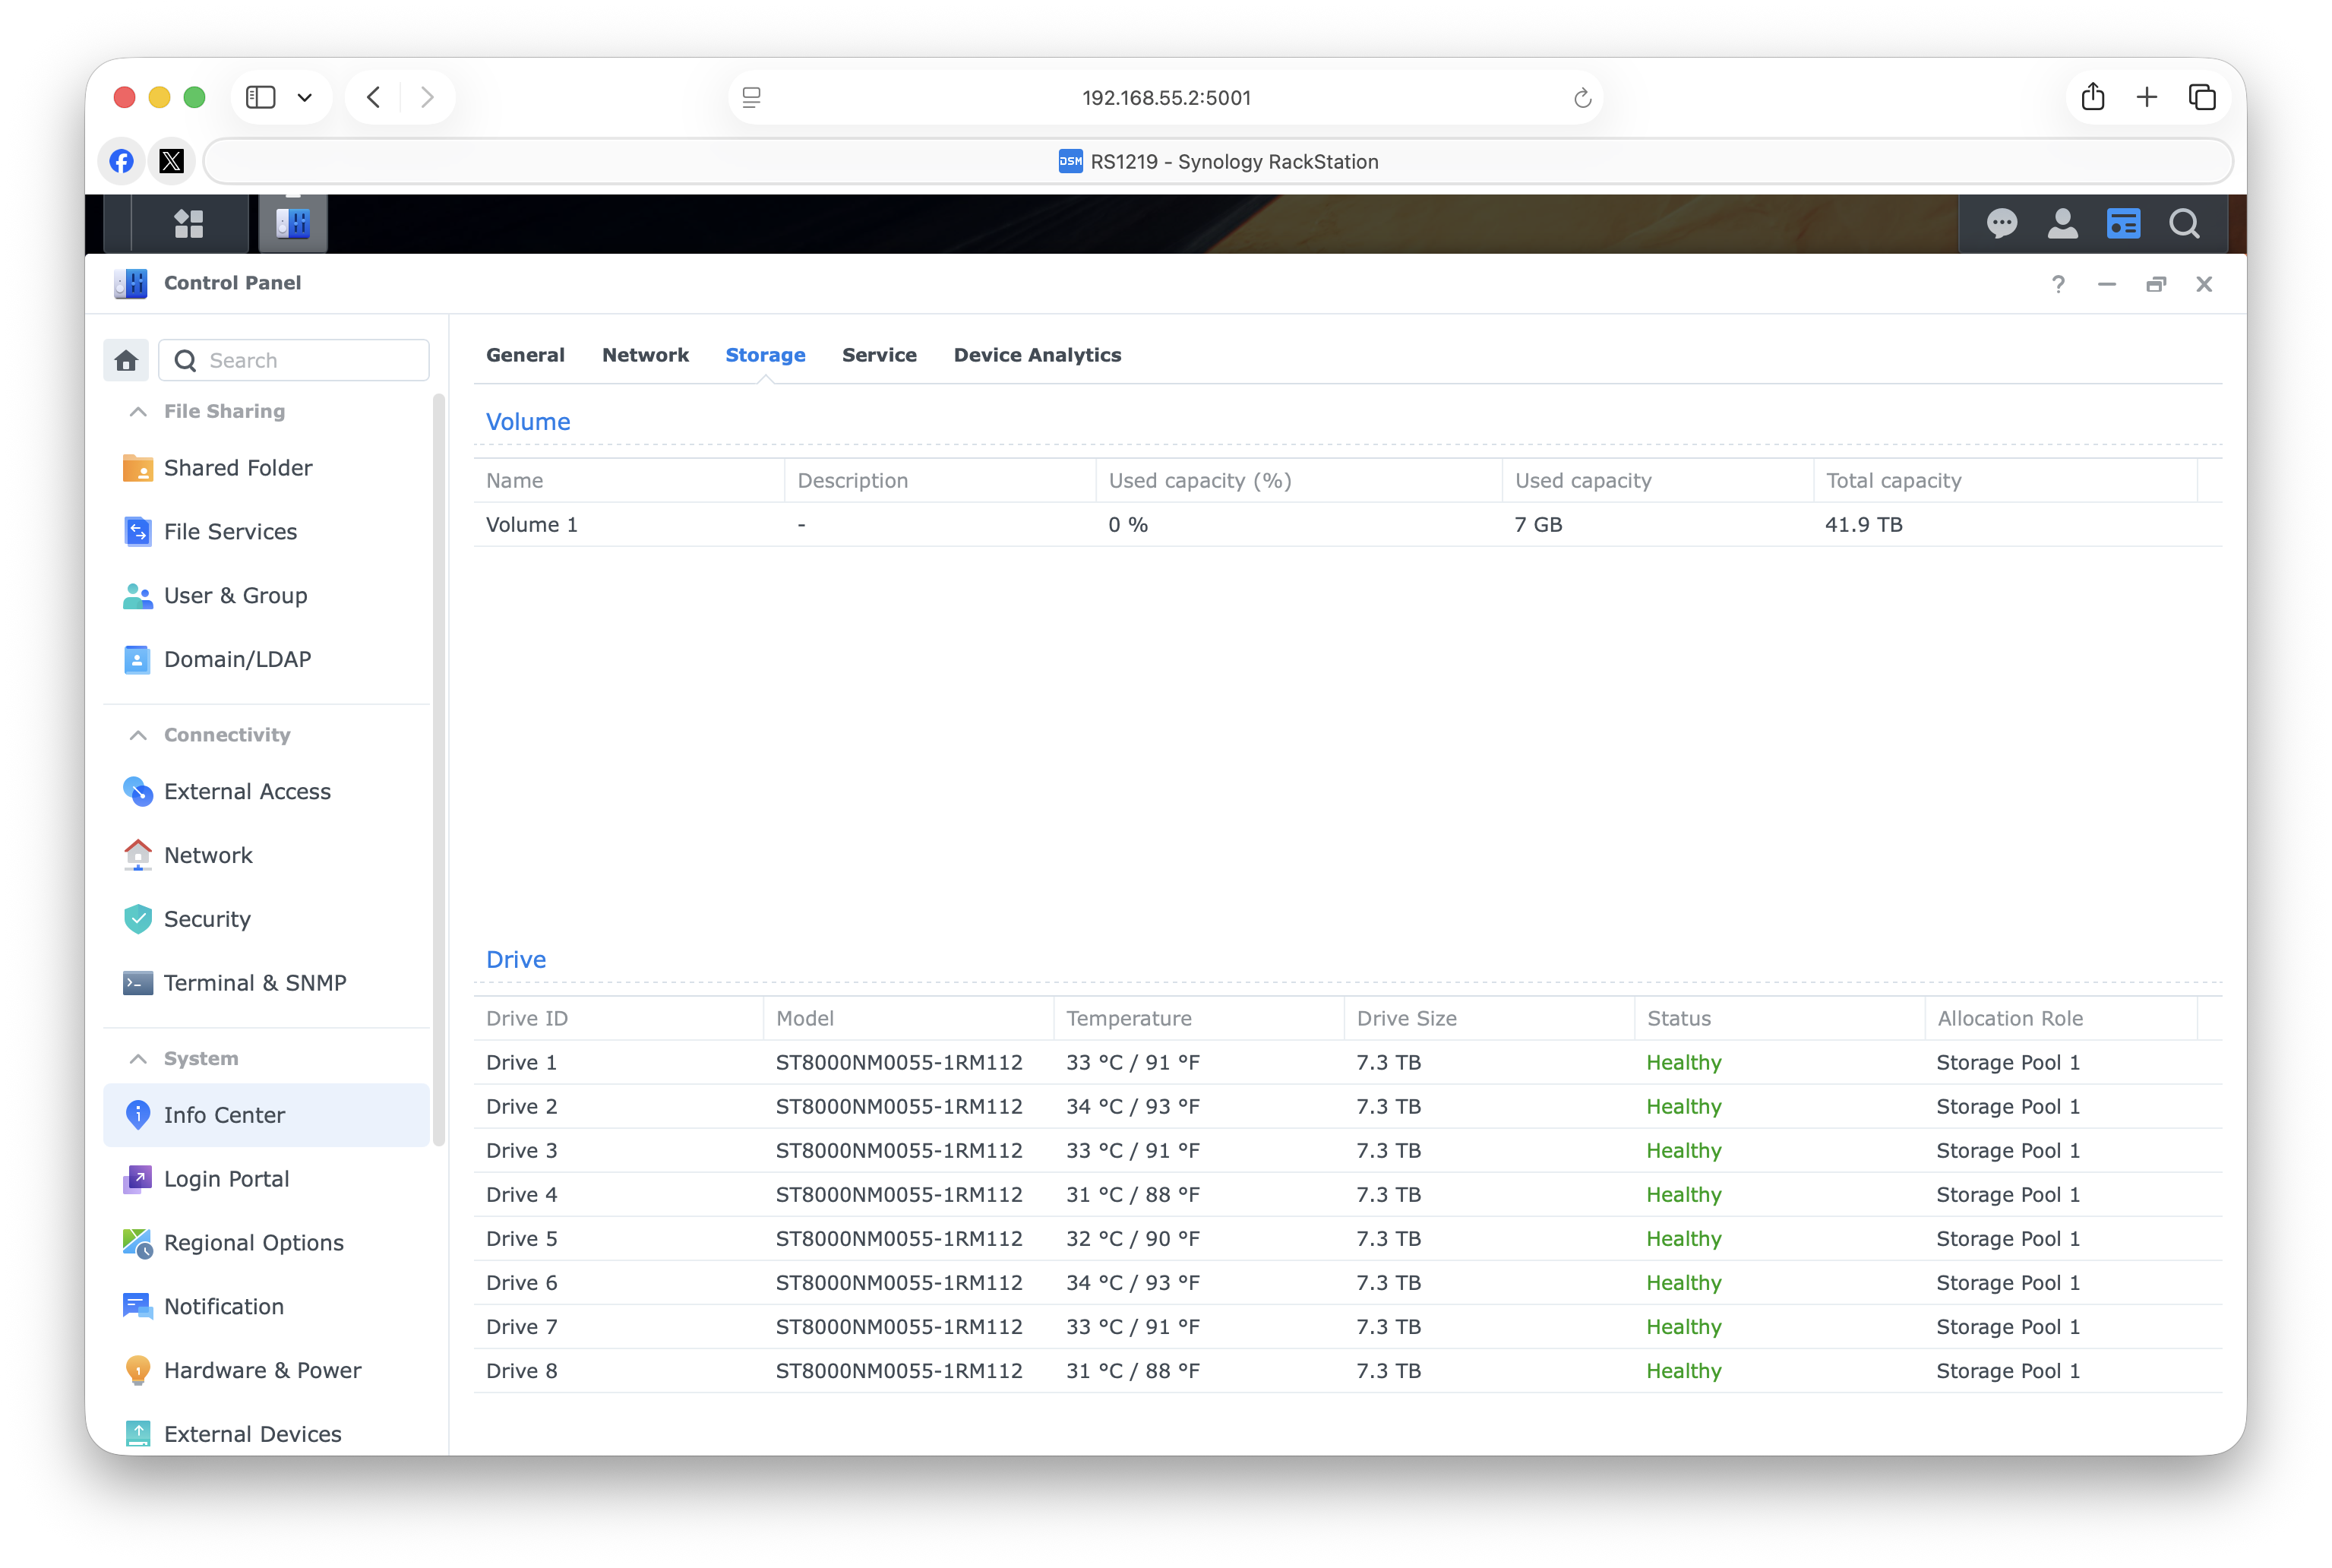Select the Drive 4 row
The height and width of the screenshot is (1568, 2332).
pos(1348,1195)
